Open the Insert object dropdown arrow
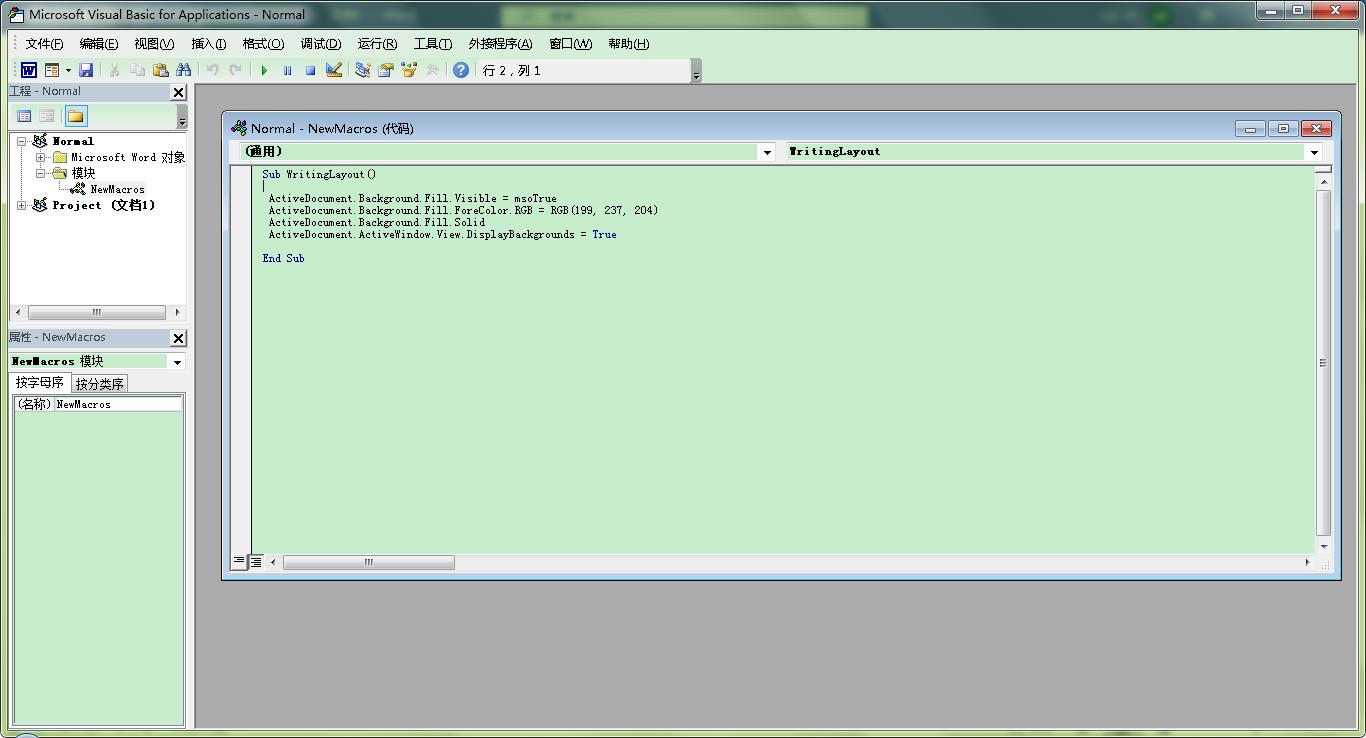Screen dimensions: 1366x738 coord(68,70)
